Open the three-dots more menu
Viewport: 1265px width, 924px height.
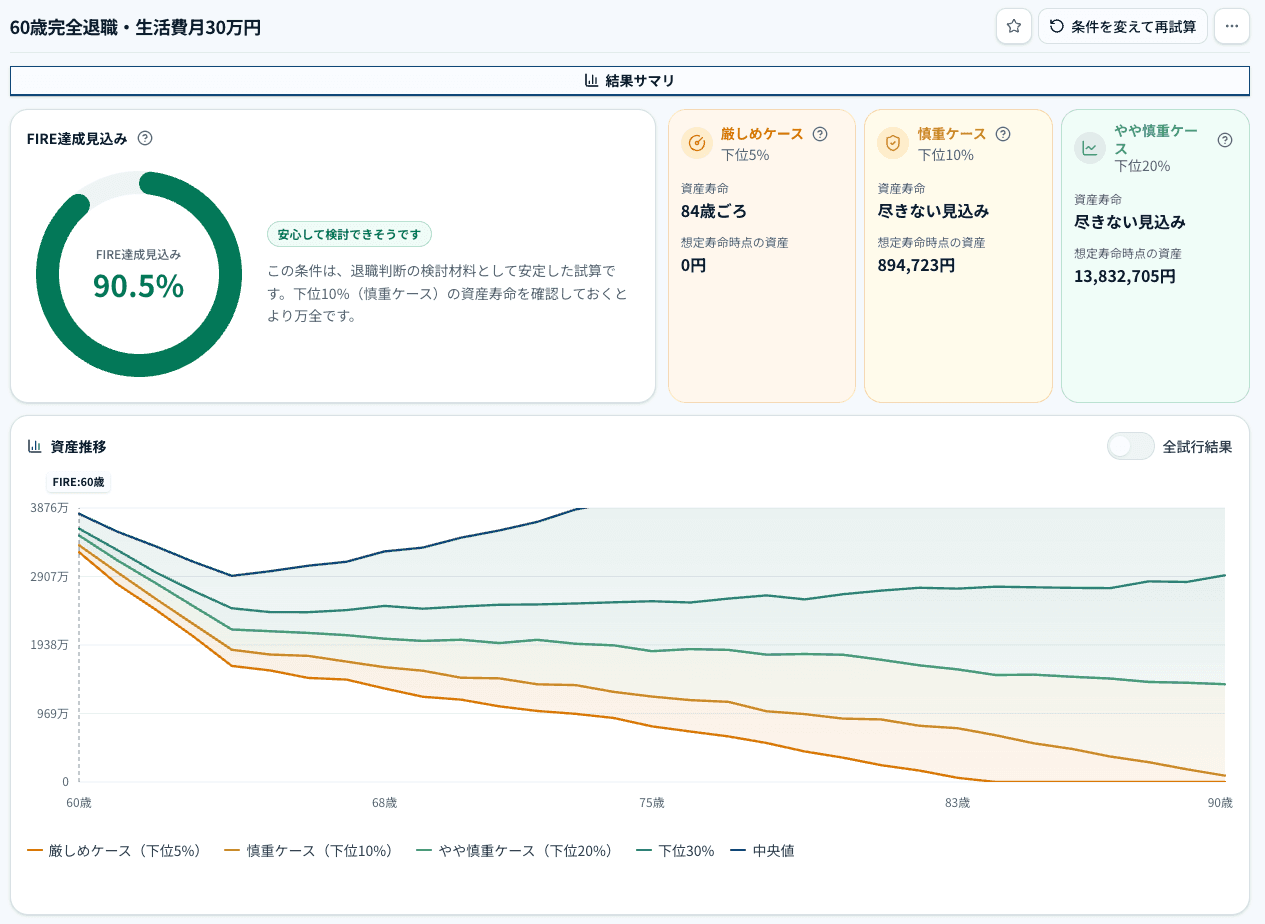pos(1232,26)
